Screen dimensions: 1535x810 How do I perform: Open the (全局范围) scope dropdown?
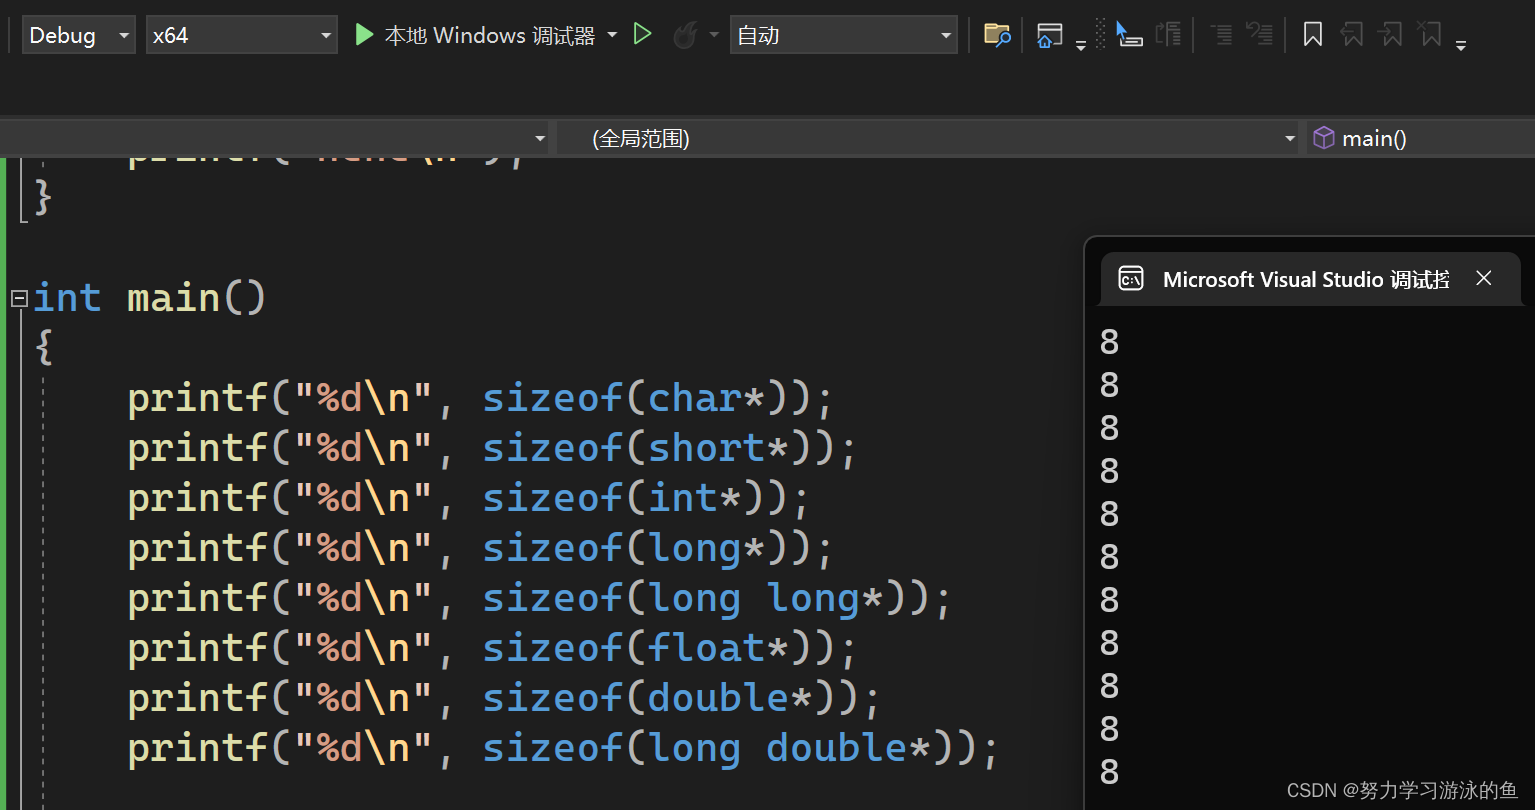click(x=930, y=138)
